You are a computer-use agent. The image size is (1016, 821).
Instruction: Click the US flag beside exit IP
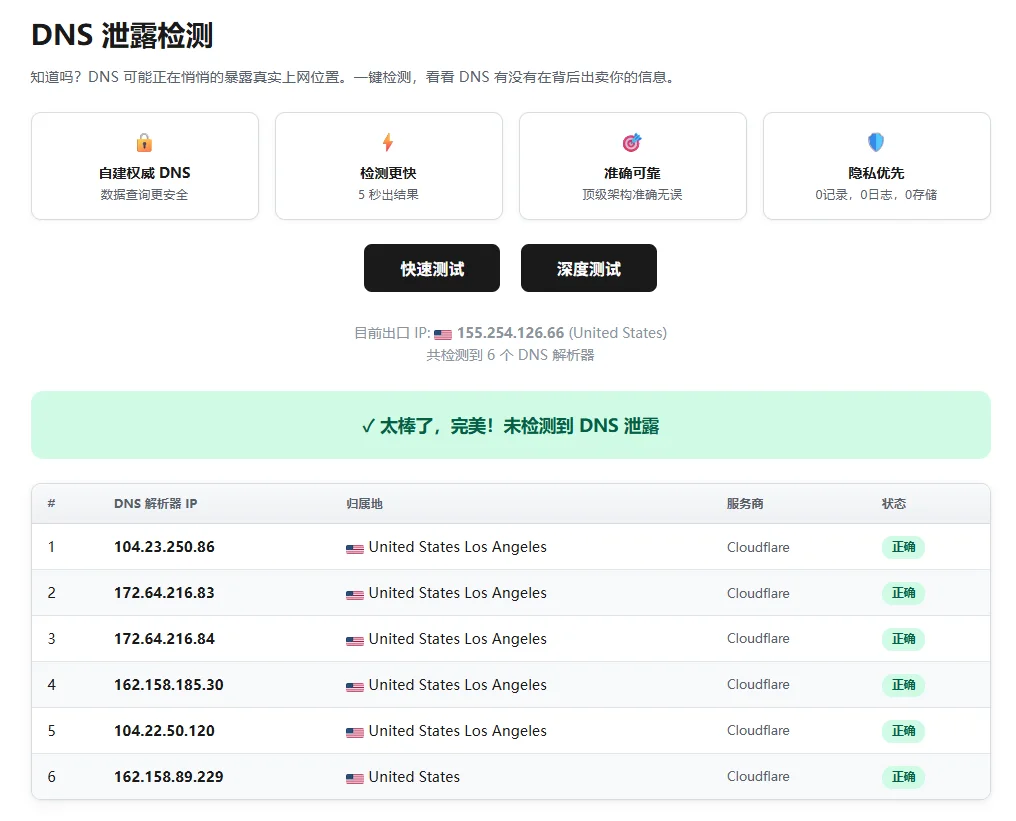click(x=443, y=334)
